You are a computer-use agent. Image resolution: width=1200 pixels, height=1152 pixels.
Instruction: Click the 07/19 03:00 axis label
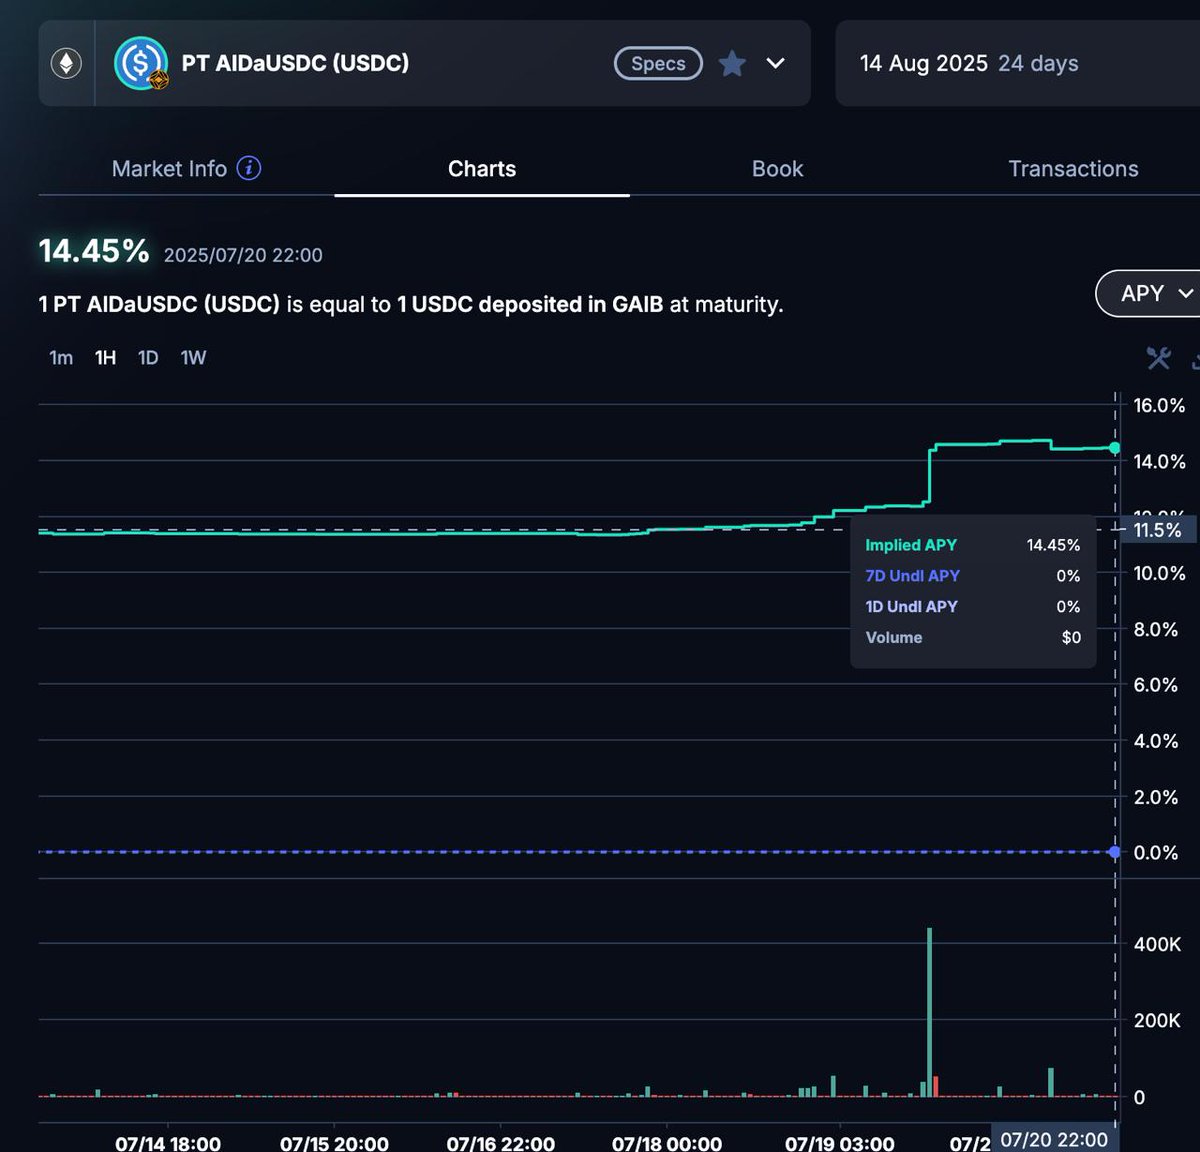[839, 1143]
